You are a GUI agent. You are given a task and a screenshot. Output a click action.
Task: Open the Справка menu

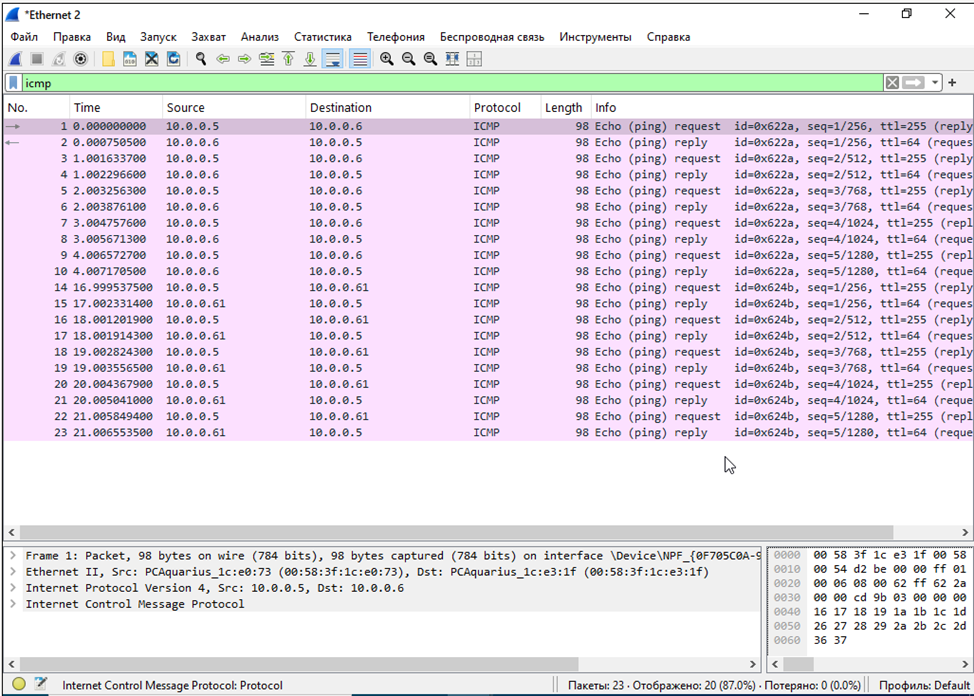tap(668, 37)
